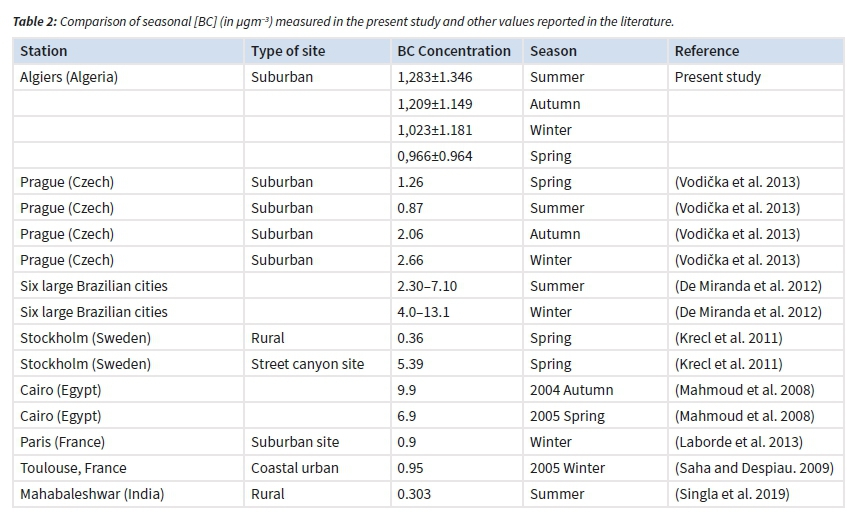
Task: Click the Station column header
Action: 44,51
